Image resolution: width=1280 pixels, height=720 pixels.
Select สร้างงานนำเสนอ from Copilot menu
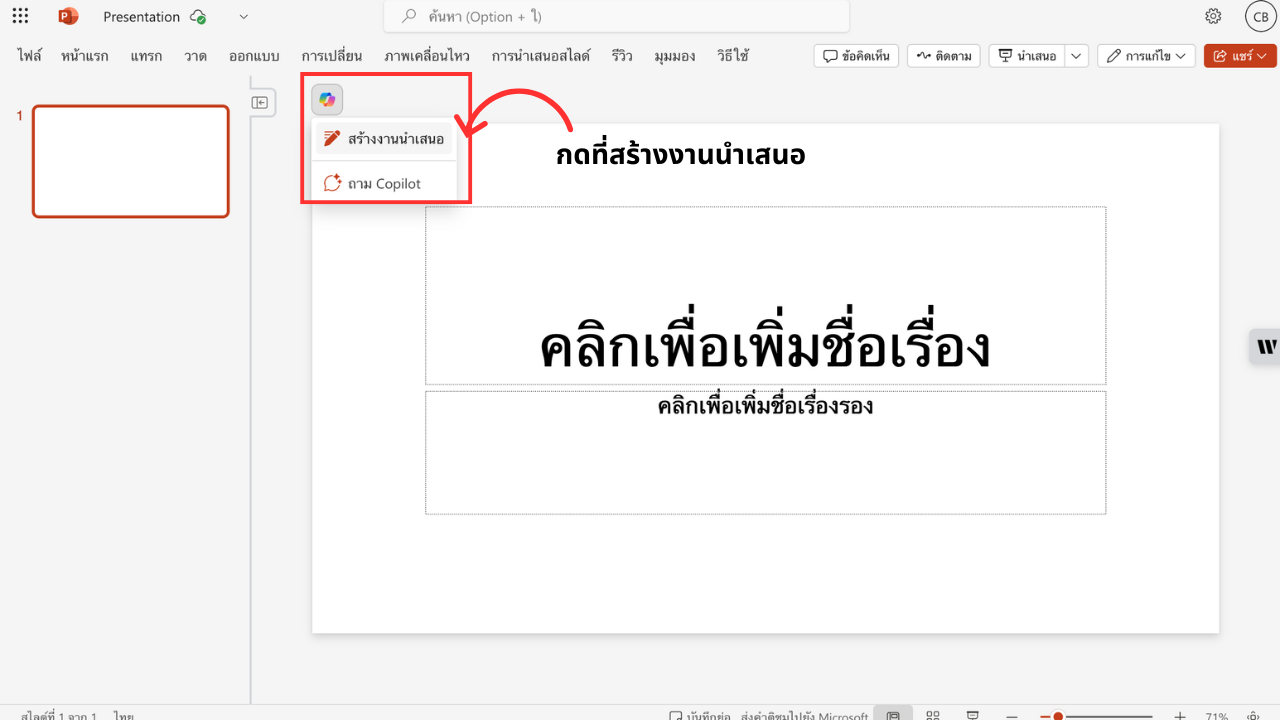pyautogui.click(x=384, y=139)
